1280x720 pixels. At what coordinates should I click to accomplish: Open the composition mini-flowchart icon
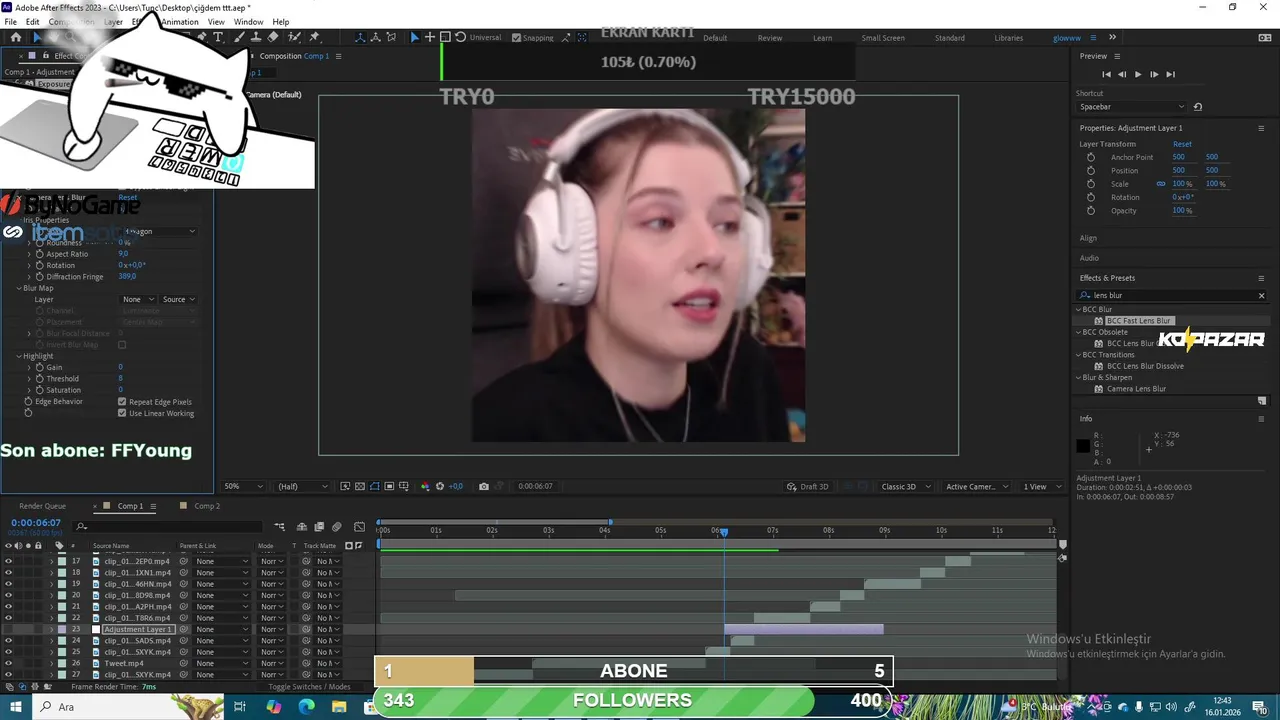(279, 526)
